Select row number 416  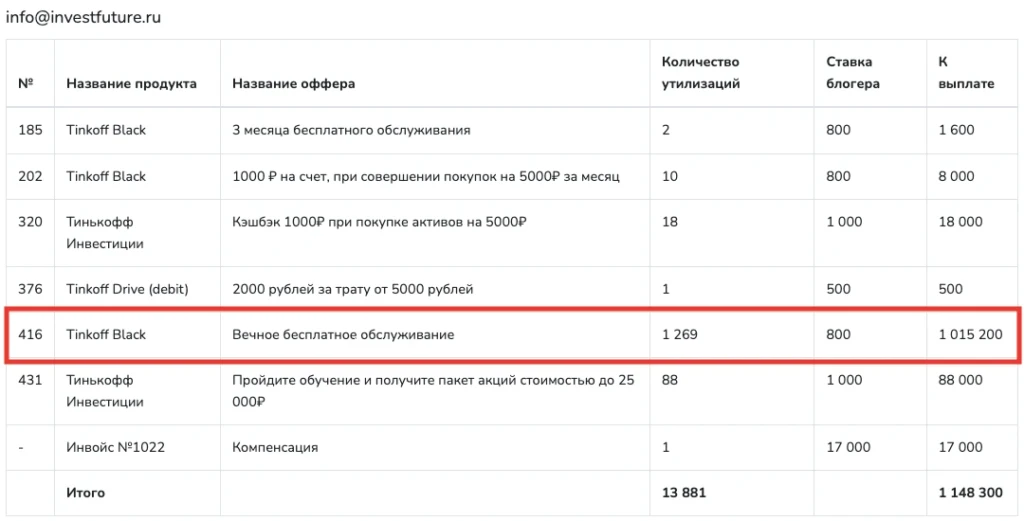point(30,335)
